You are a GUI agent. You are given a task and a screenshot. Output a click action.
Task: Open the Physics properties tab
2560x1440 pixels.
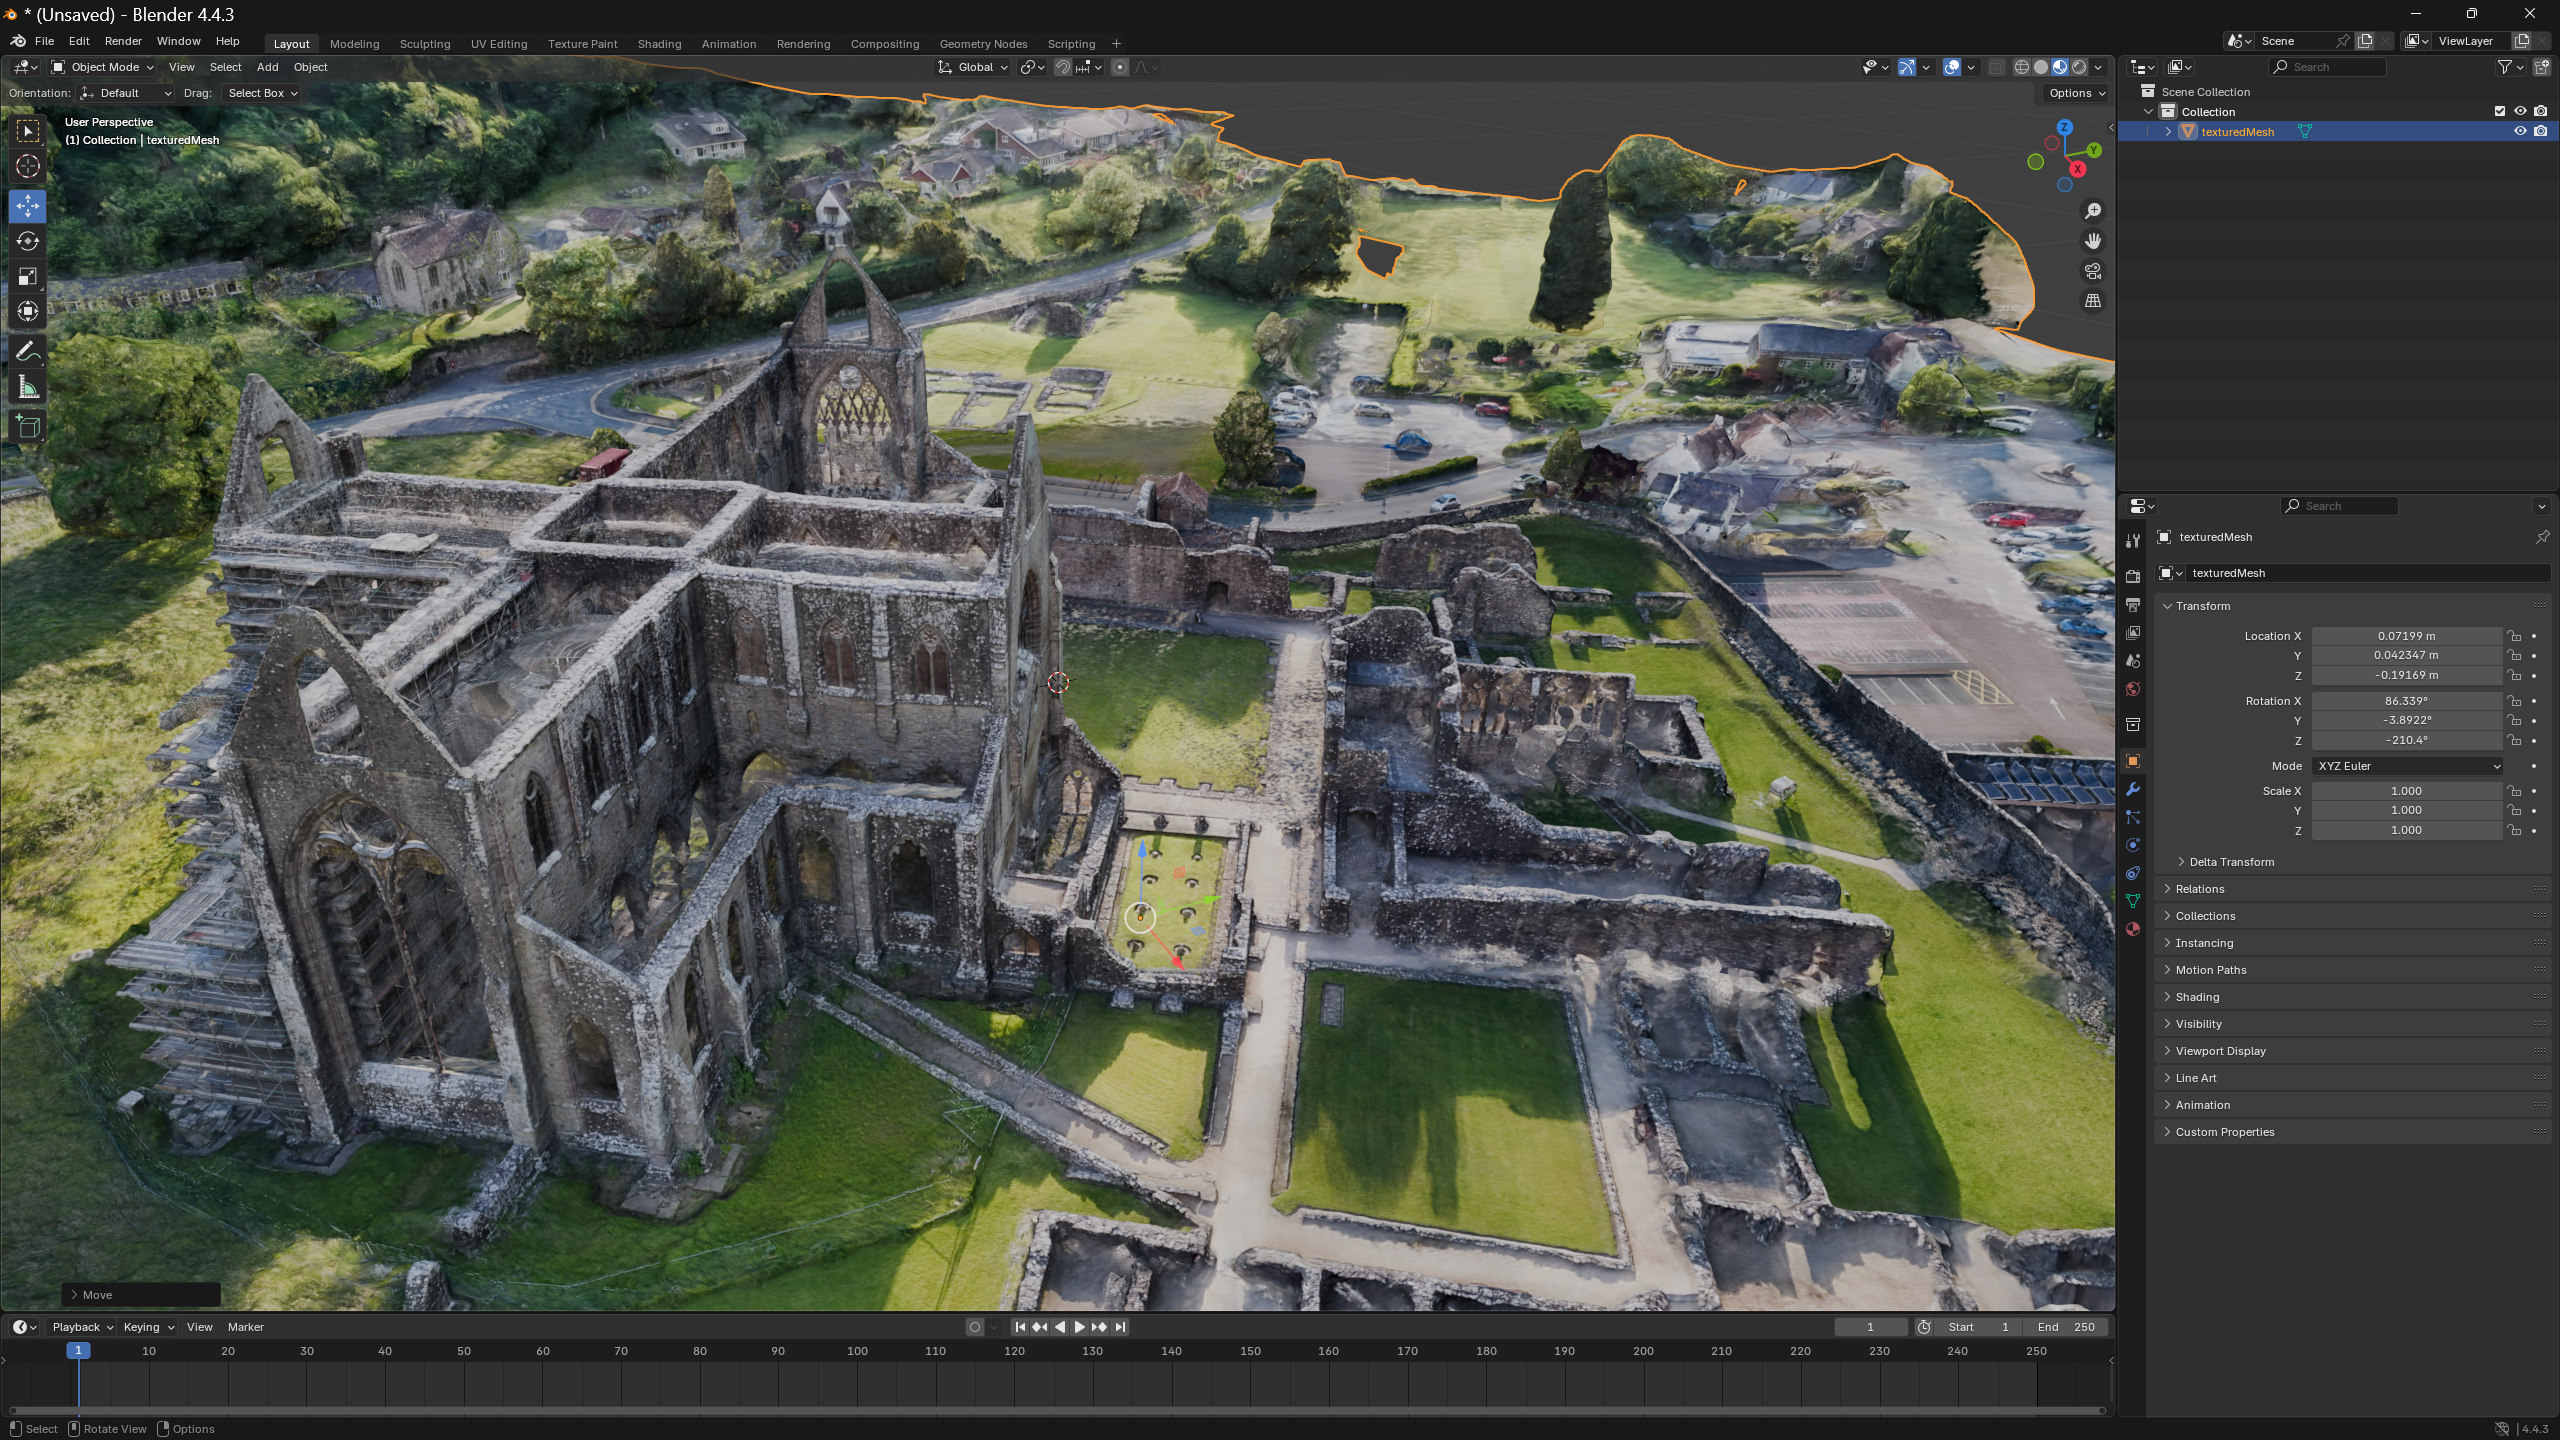2133,845
